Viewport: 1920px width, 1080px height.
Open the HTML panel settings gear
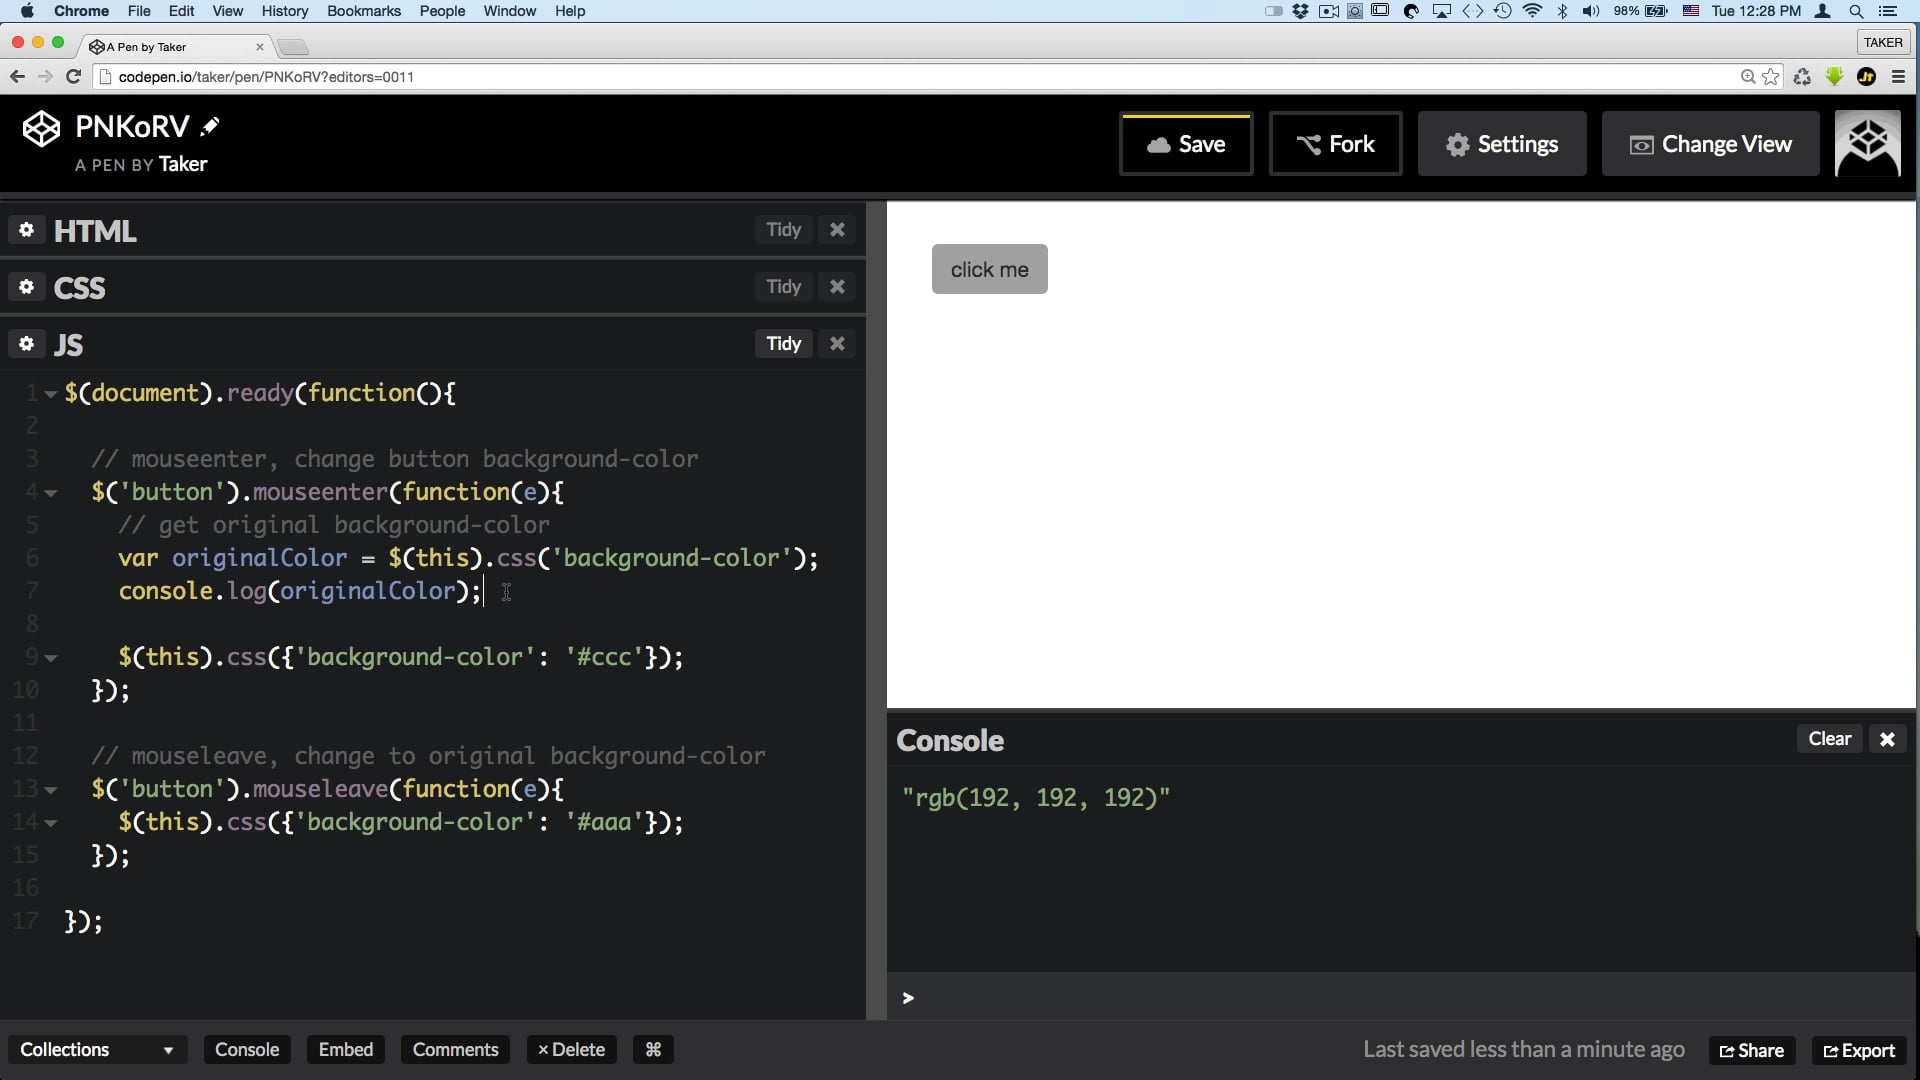click(x=26, y=230)
